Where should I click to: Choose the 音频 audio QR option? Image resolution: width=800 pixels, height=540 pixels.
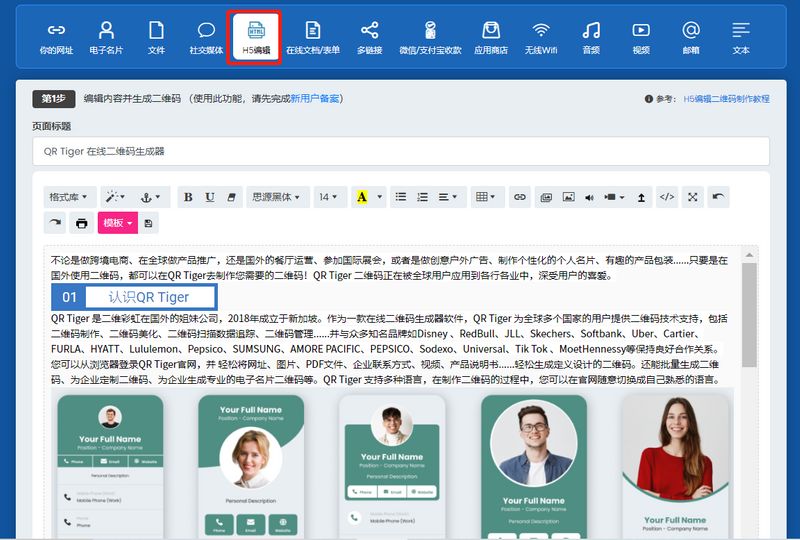591,38
